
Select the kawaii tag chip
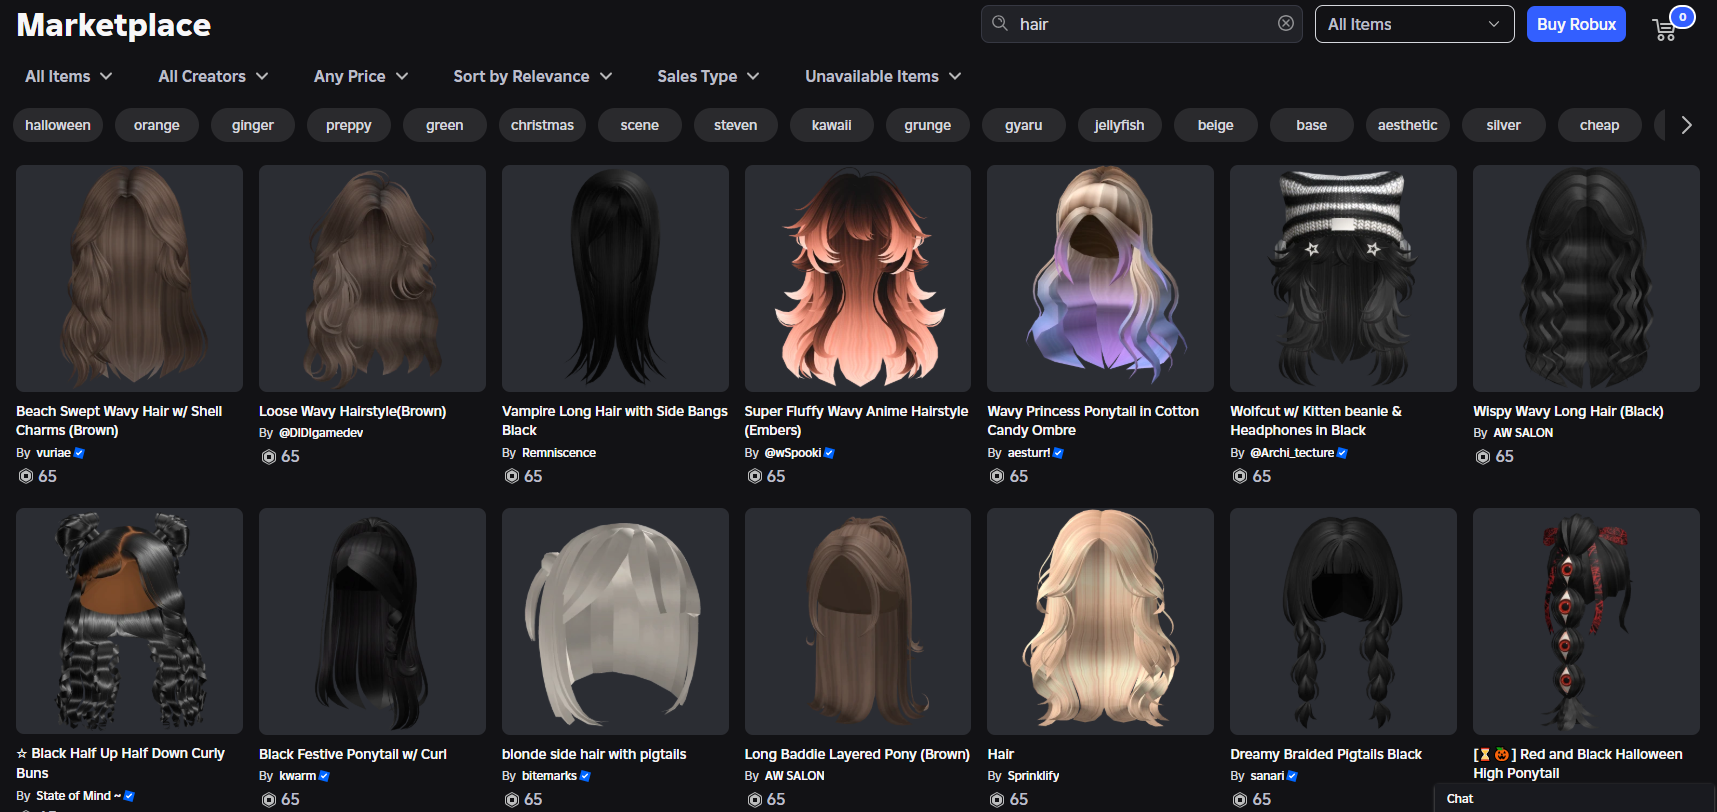[832, 125]
